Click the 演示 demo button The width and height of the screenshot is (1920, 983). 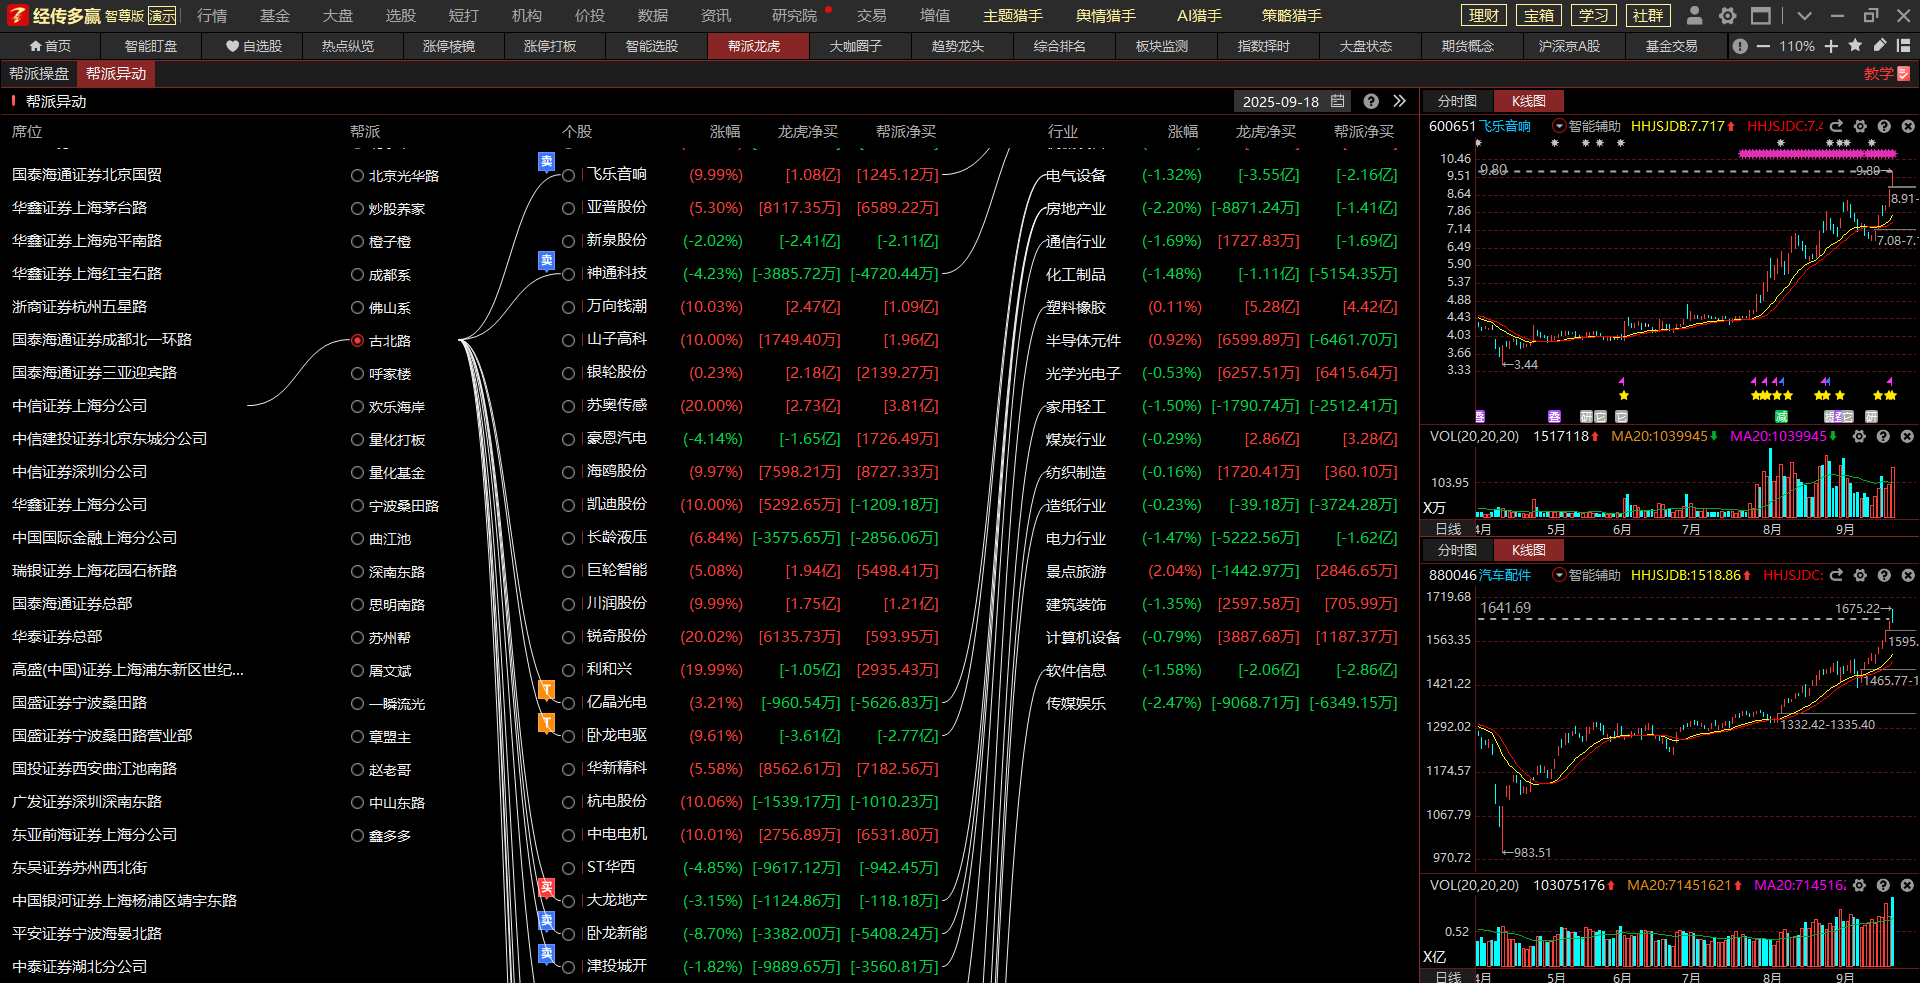[162, 16]
